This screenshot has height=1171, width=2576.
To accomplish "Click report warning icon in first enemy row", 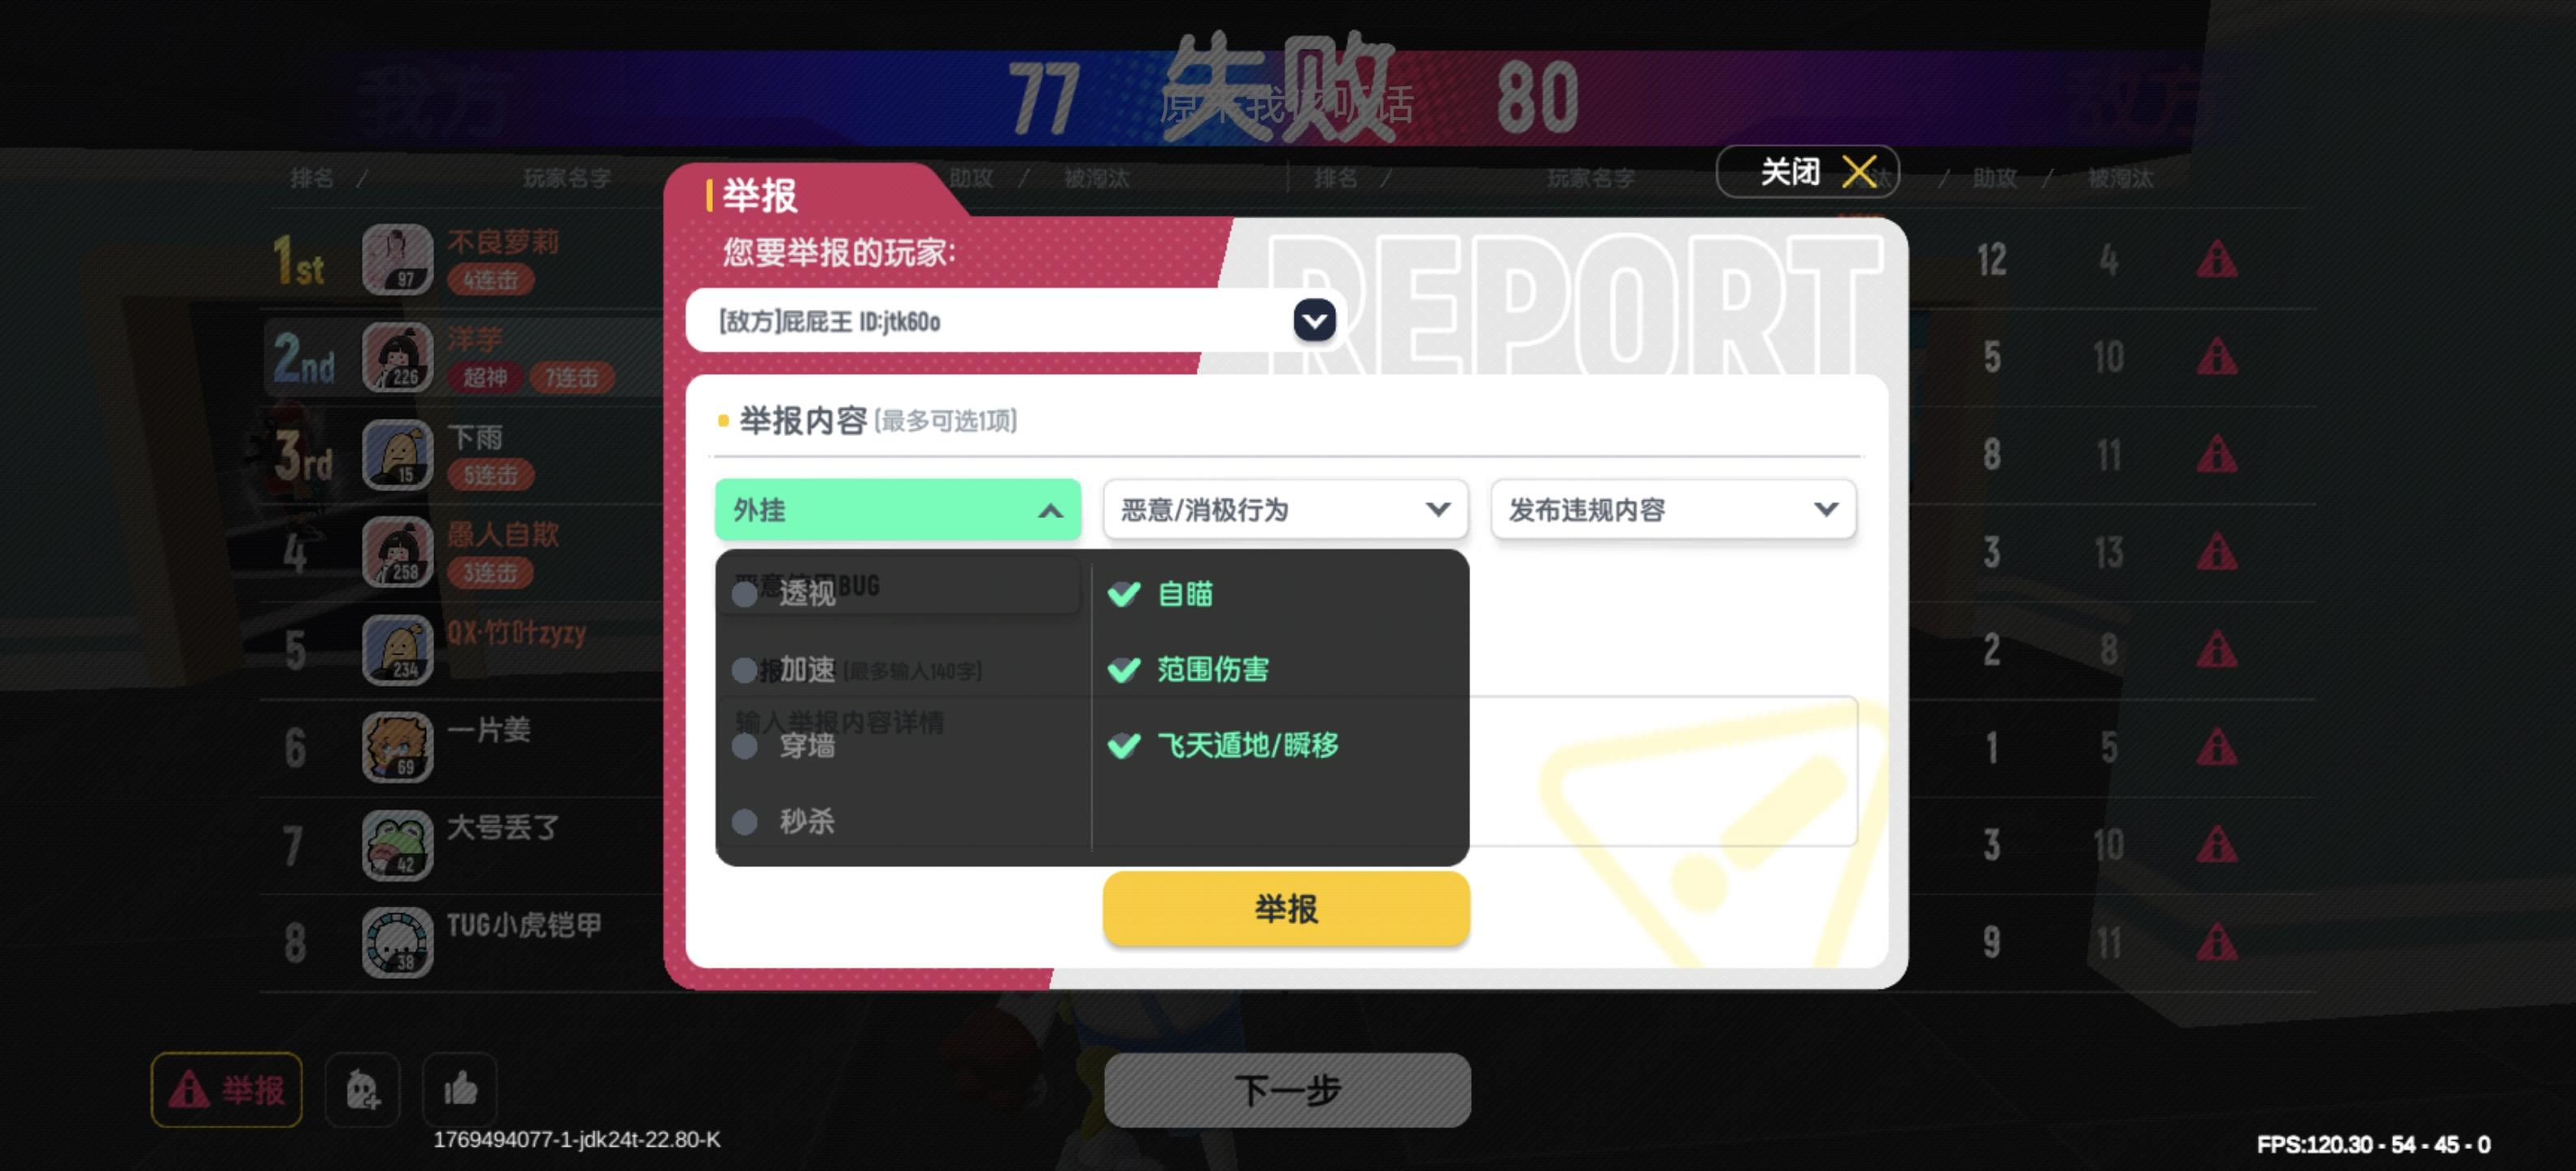I will [2216, 260].
